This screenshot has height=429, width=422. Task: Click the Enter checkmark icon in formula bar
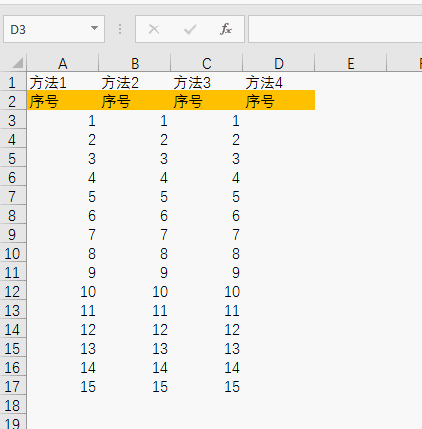pos(190,29)
